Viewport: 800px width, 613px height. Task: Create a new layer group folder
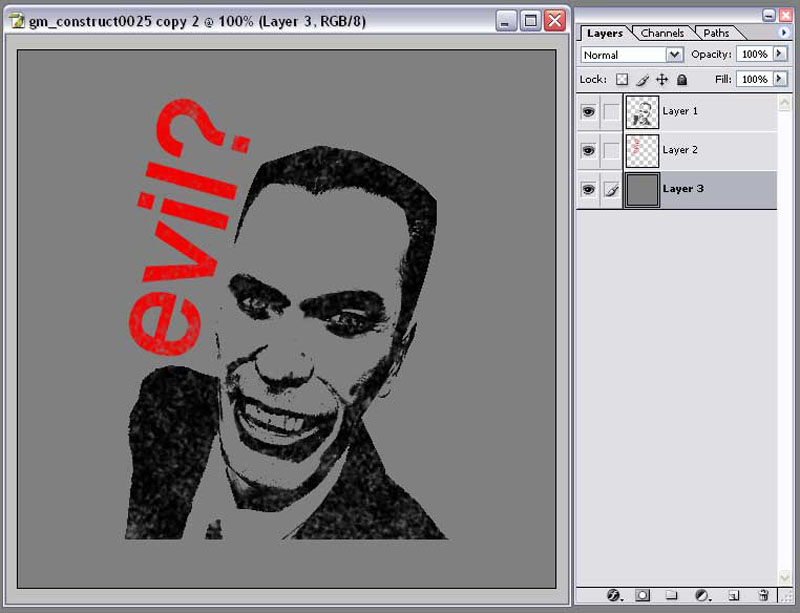(x=672, y=595)
